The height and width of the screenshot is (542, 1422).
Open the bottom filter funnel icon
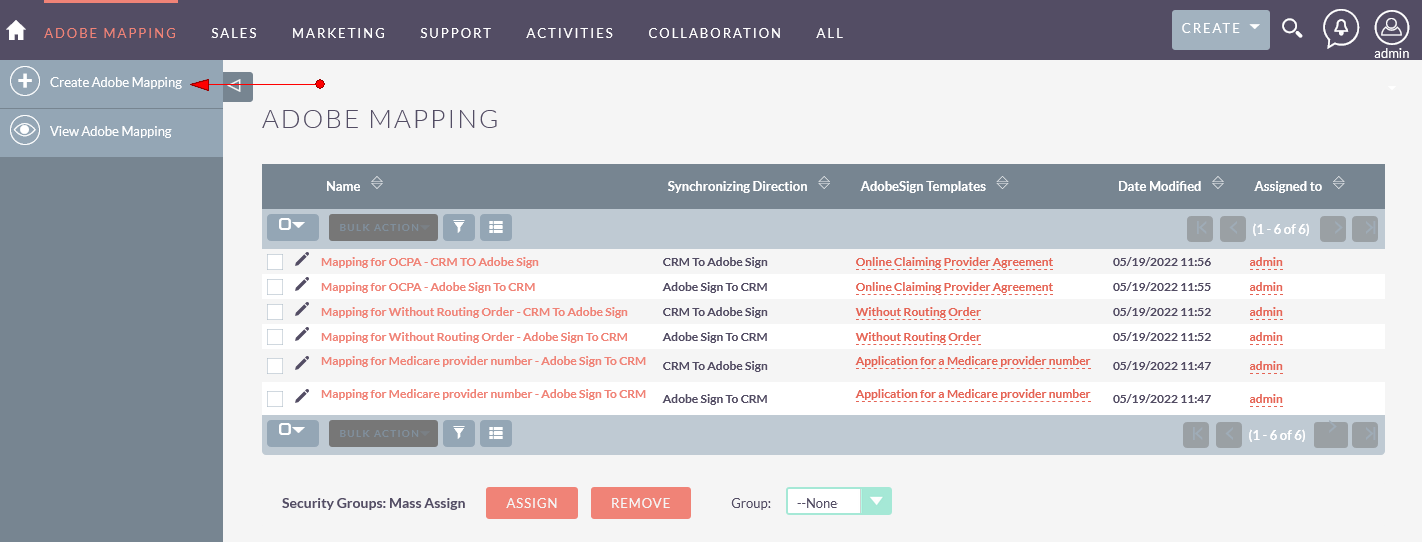click(459, 433)
